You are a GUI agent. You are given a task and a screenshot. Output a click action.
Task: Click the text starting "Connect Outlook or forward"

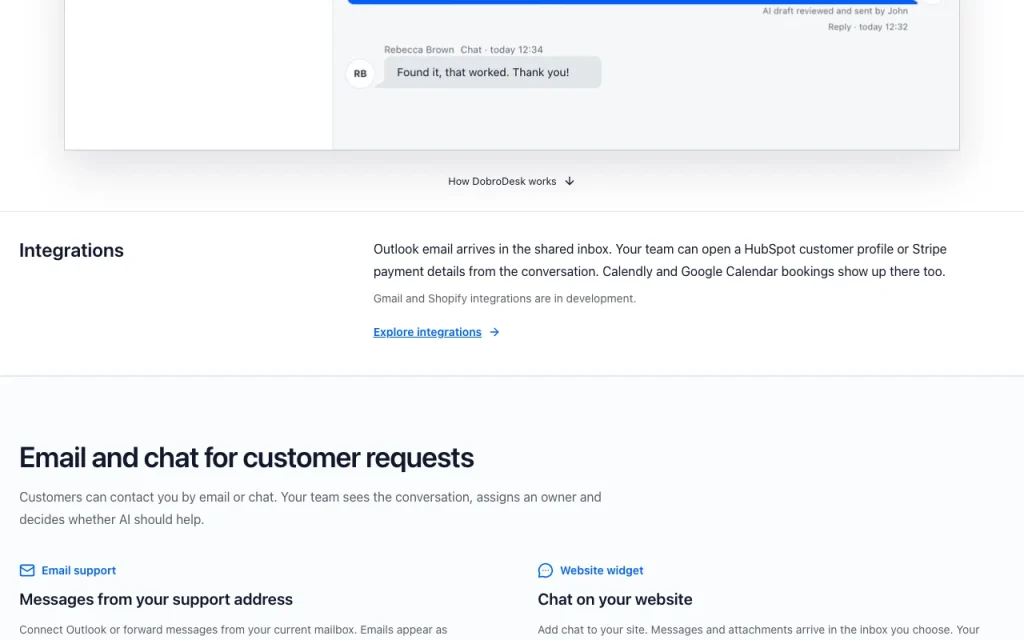233,630
